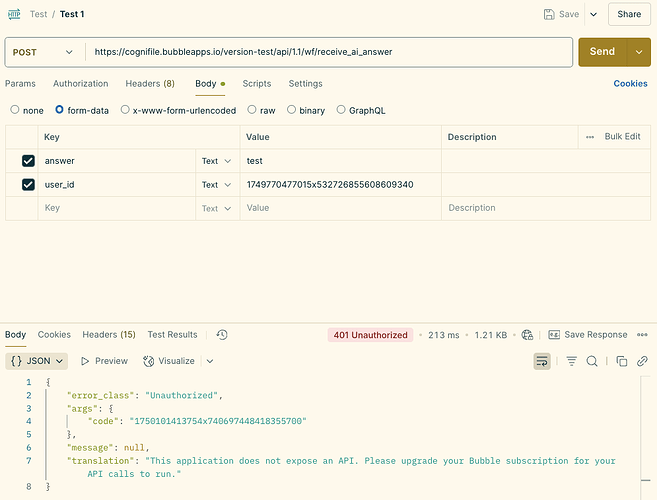Click the Test 1 request name
Viewport: 657px width, 500px height.
click(x=72, y=14)
